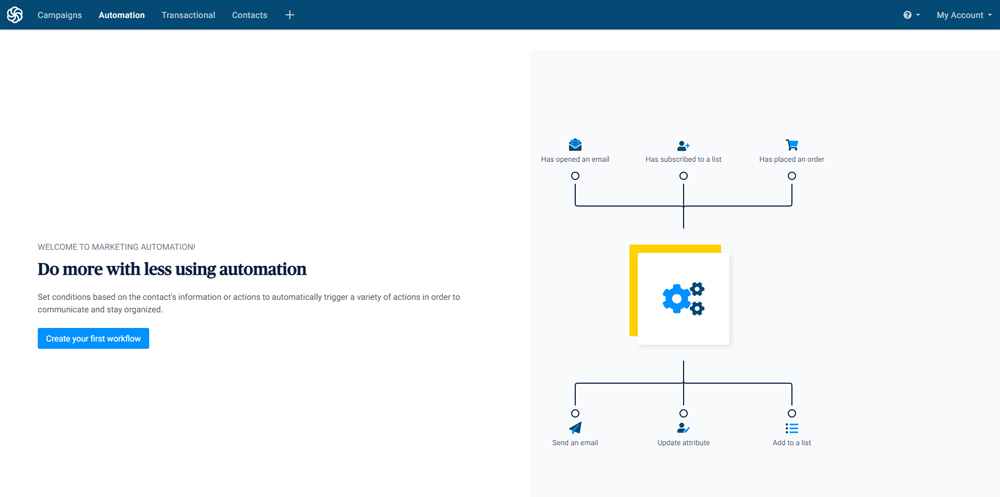Go to the Transactional tab
1000x497 pixels.
(x=188, y=15)
